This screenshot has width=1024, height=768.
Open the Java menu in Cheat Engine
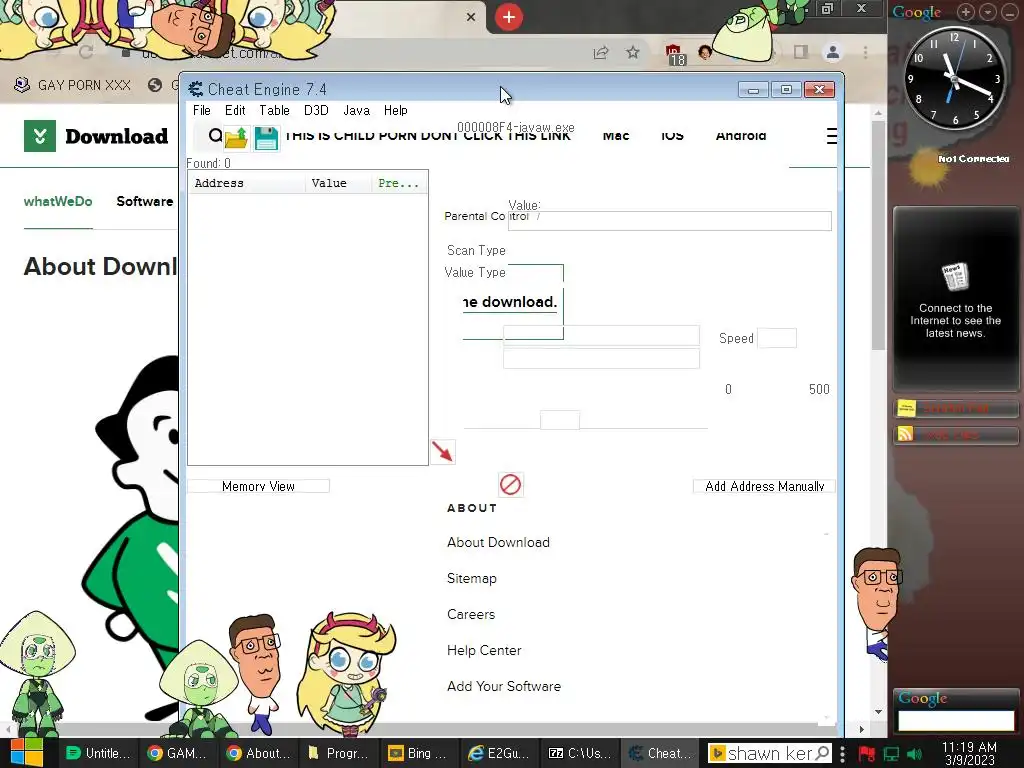(357, 110)
